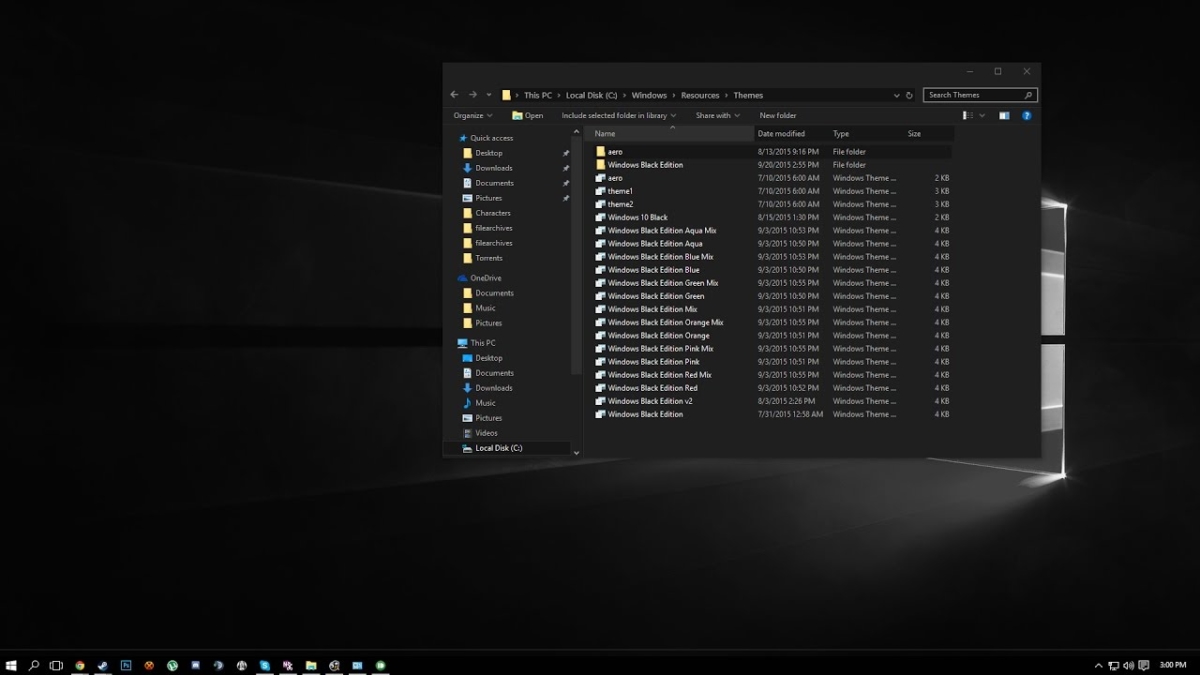The width and height of the screenshot is (1200, 675).
Task: Open the Share with menu
Action: pos(714,115)
